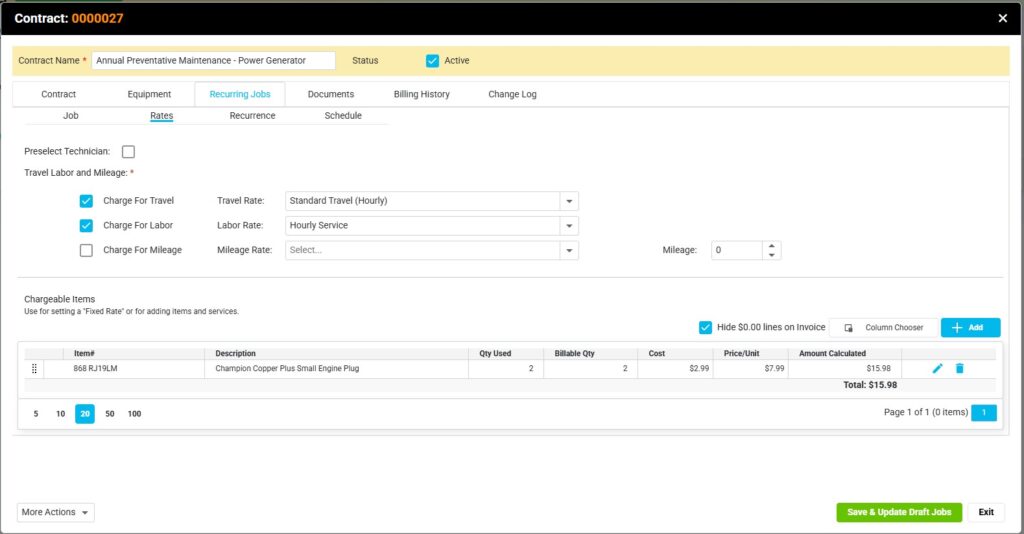Set page size to 100
This screenshot has height=534, width=1024.
point(135,414)
